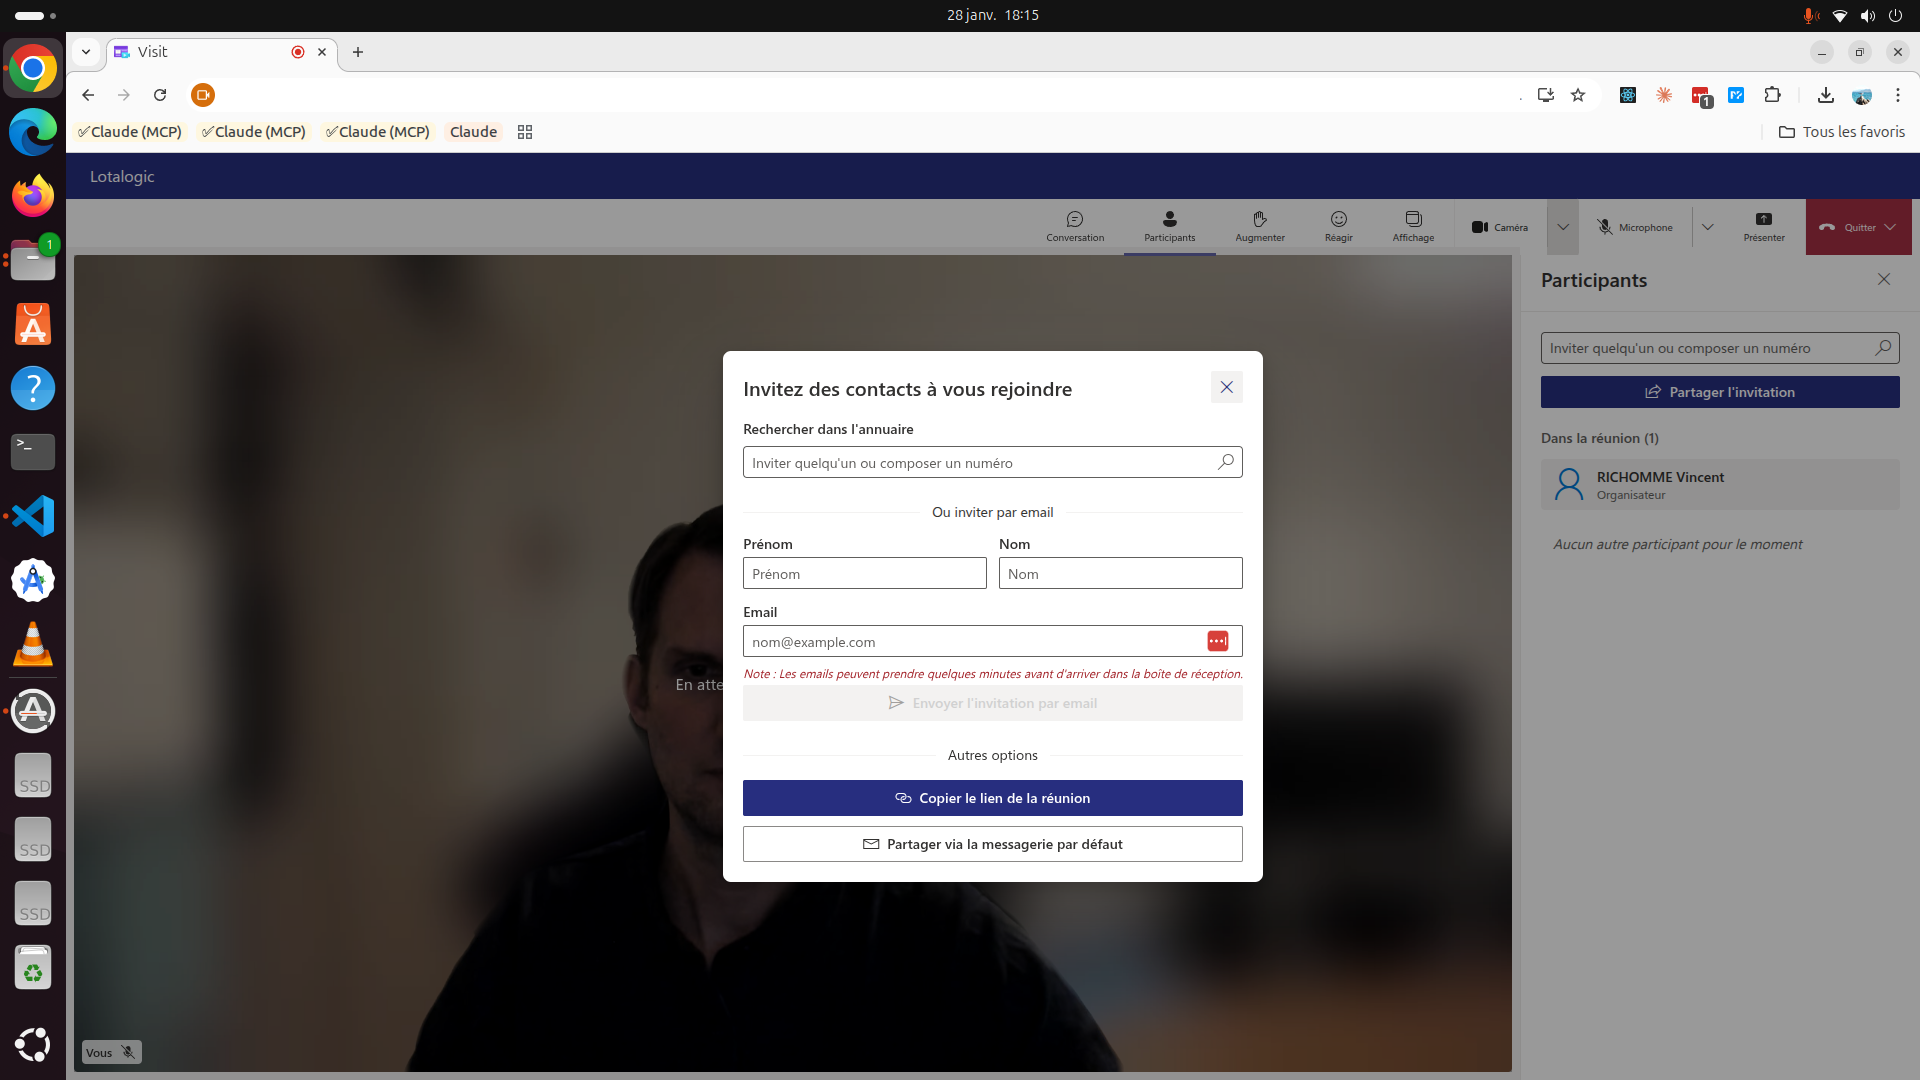This screenshot has width=1920, height=1080.
Task: Click Partager l'invitation button
Action: [x=1719, y=392]
